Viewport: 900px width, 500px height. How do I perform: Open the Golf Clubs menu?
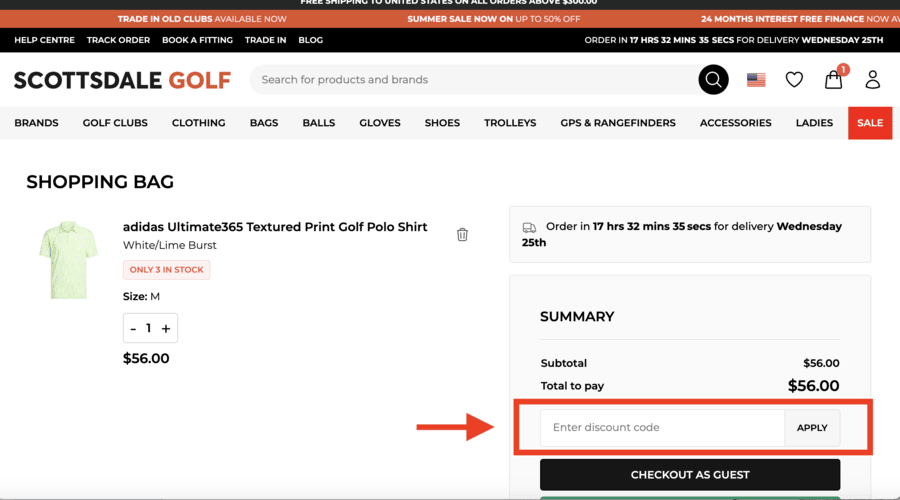[115, 123]
